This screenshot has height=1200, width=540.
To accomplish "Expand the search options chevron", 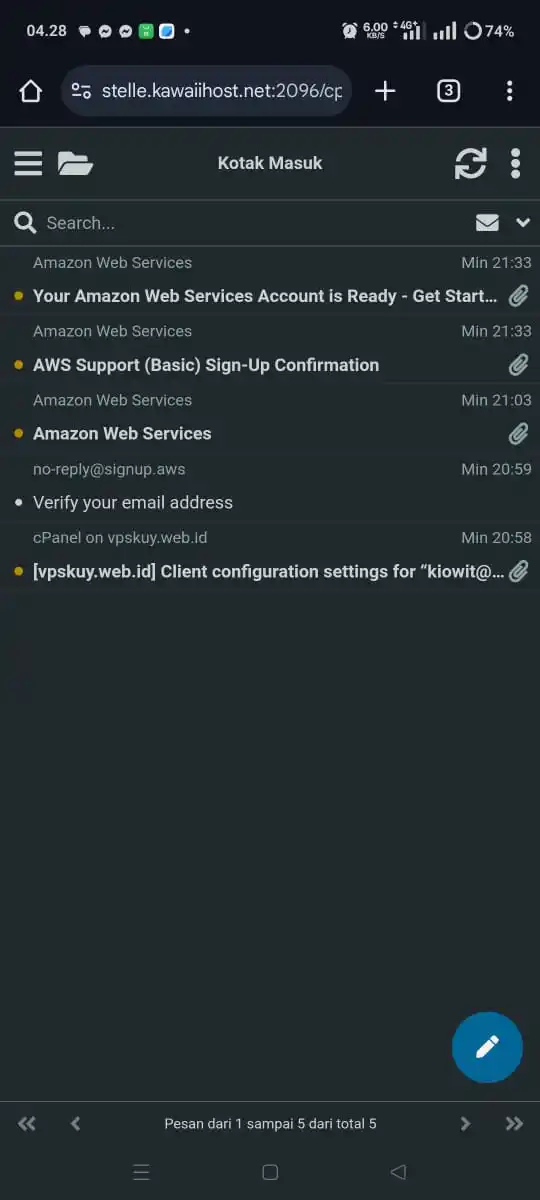I will (x=522, y=223).
